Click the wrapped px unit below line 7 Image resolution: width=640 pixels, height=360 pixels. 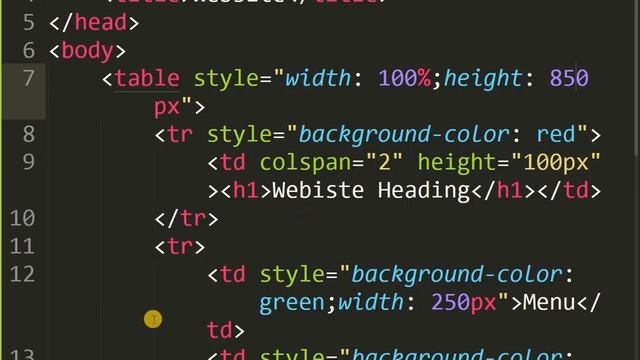click(x=167, y=107)
